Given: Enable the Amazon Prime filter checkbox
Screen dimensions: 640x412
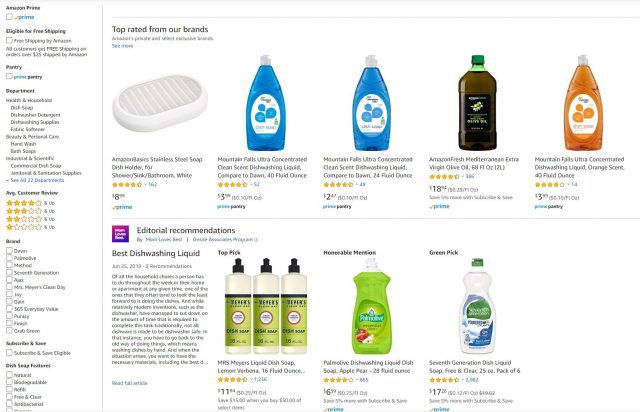Looking at the screenshot, I should [9, 17].
